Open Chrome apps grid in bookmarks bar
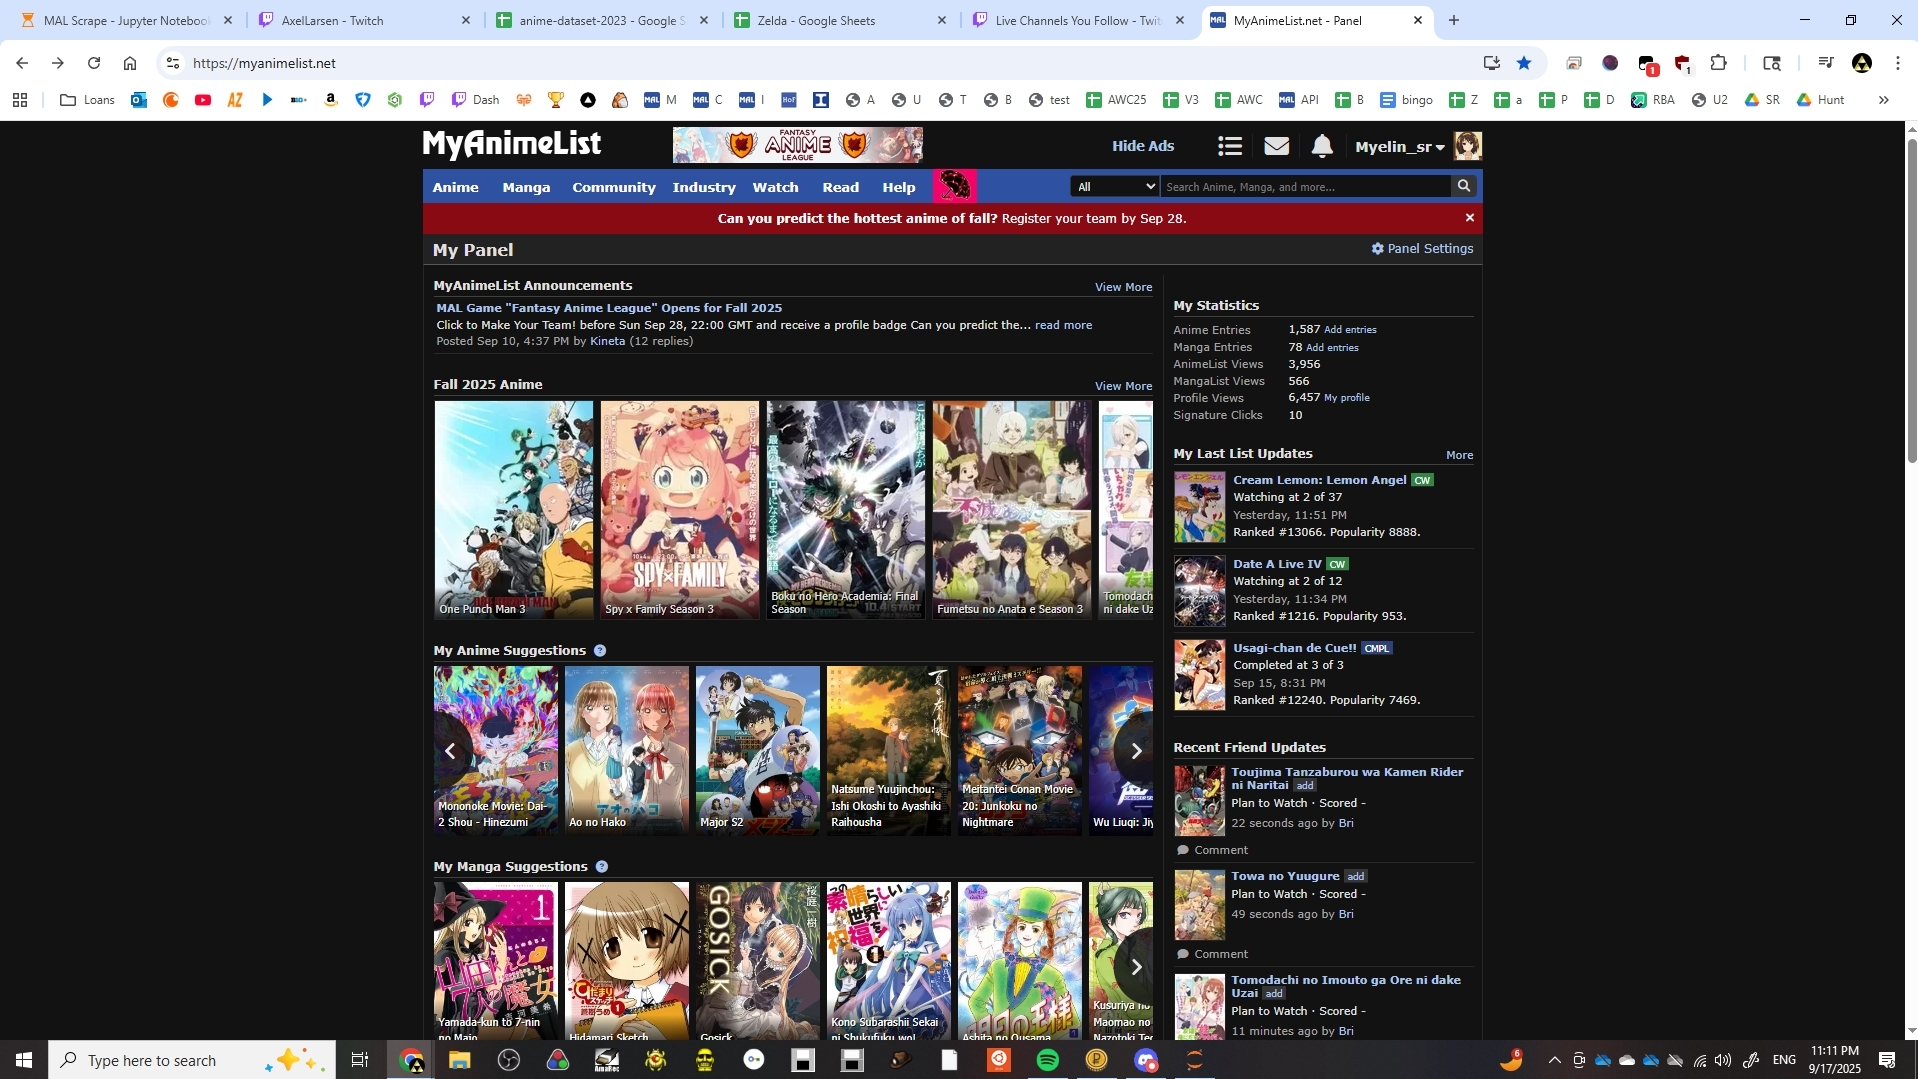This screenshot has height=1079, width=1918. tap(20, 100)
